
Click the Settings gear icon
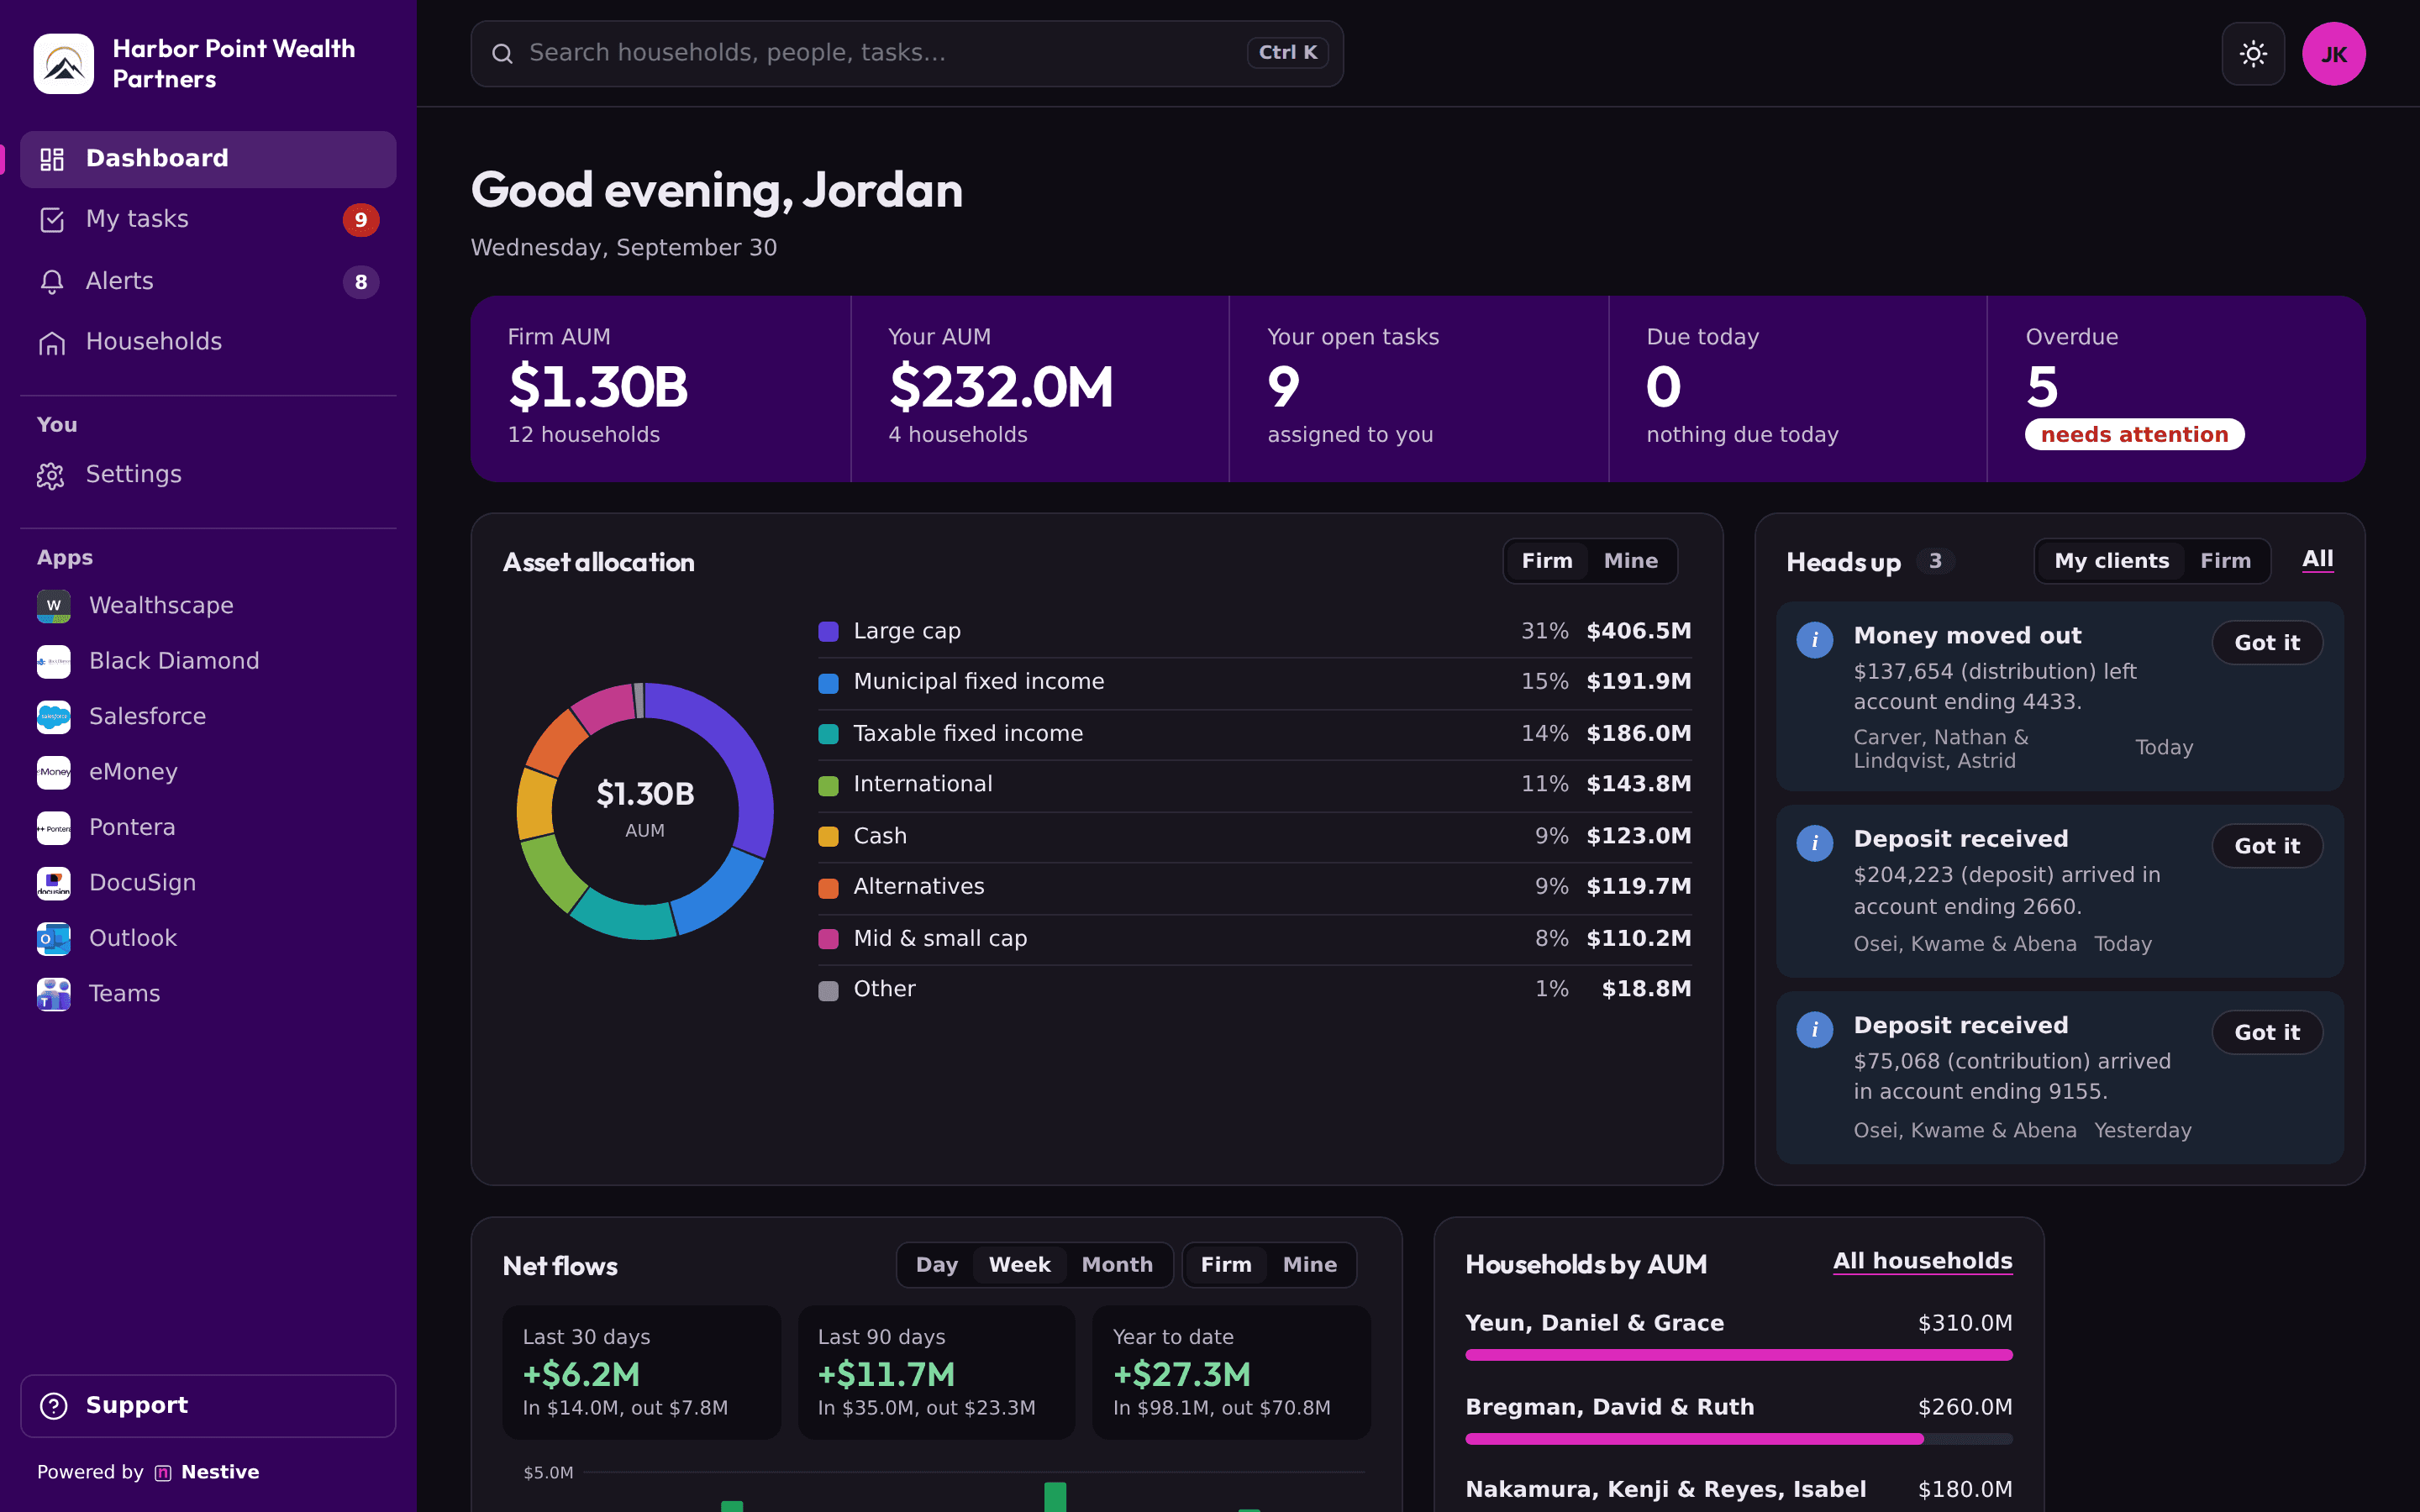[x=52, y=475]
